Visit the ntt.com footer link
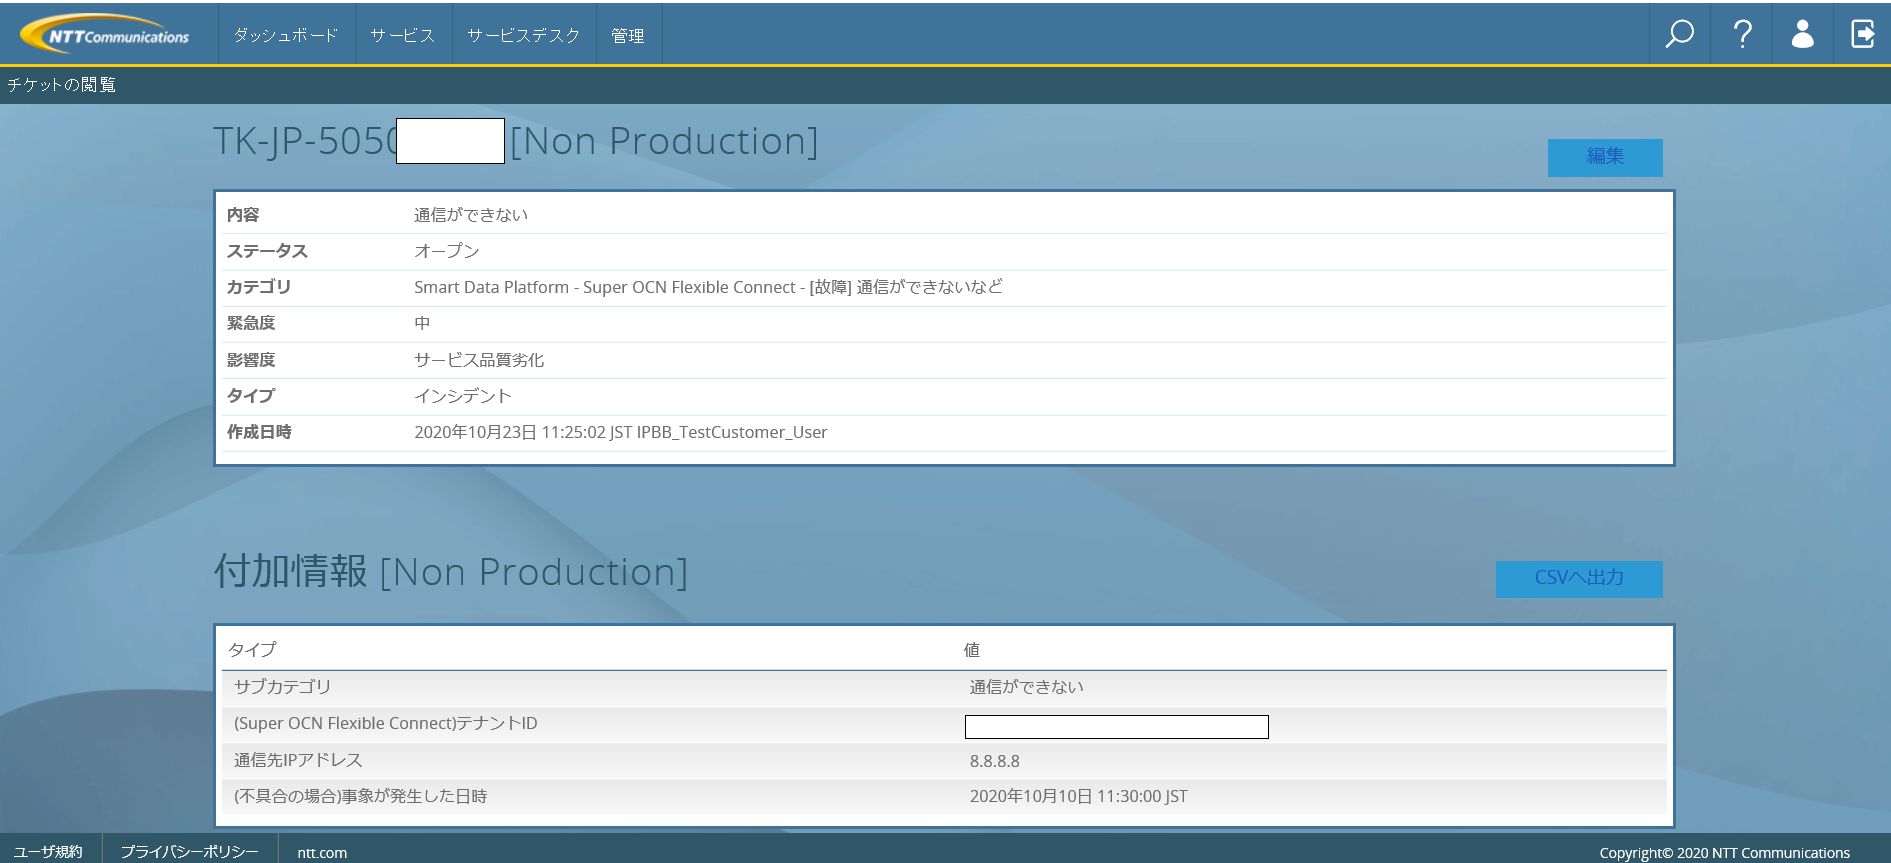The height and width of the screenshot is (863, 1891). point(322,853)
